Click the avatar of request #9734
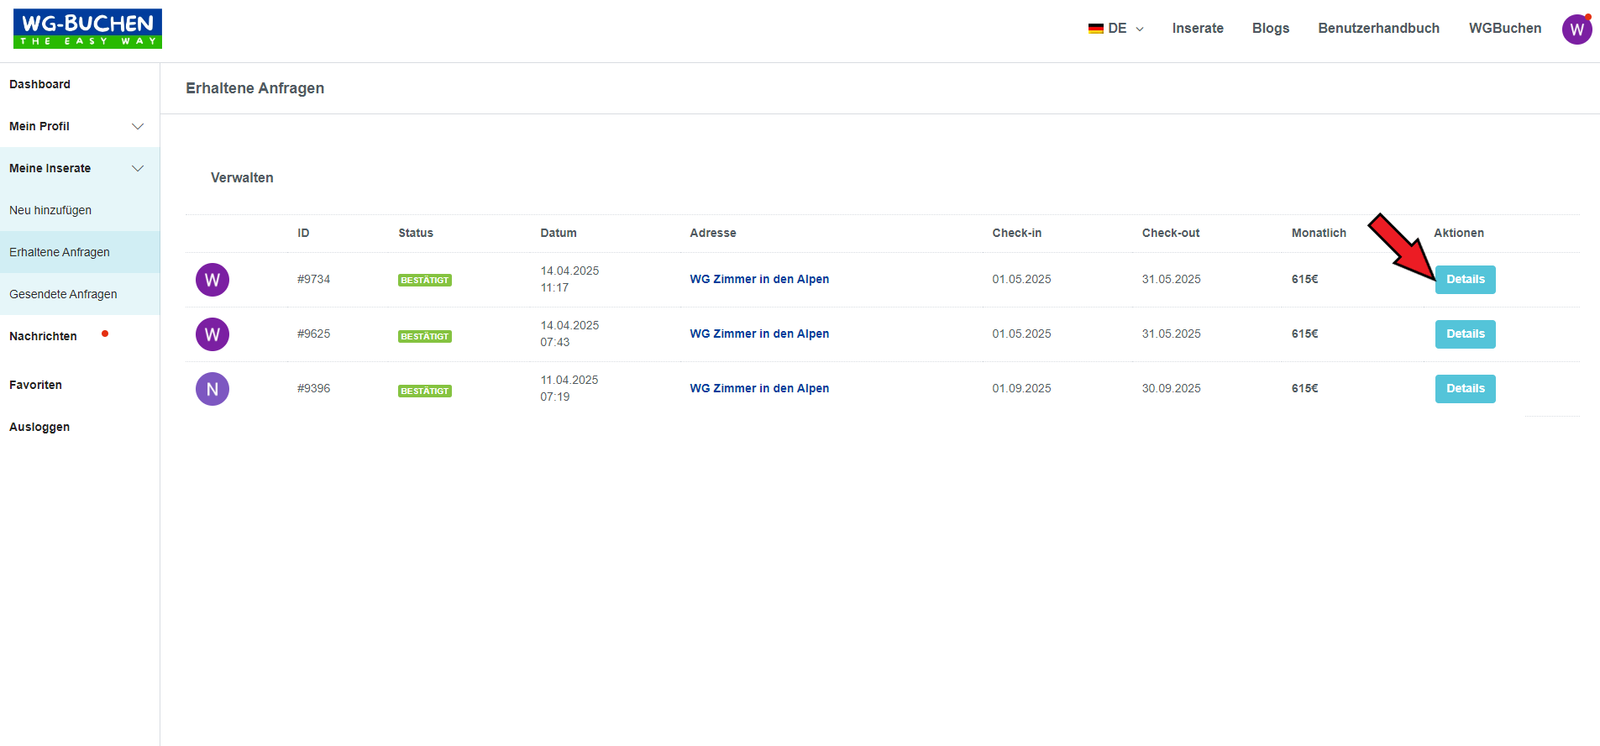This screenshot has height=746, width=1600. tap(212, 280)
